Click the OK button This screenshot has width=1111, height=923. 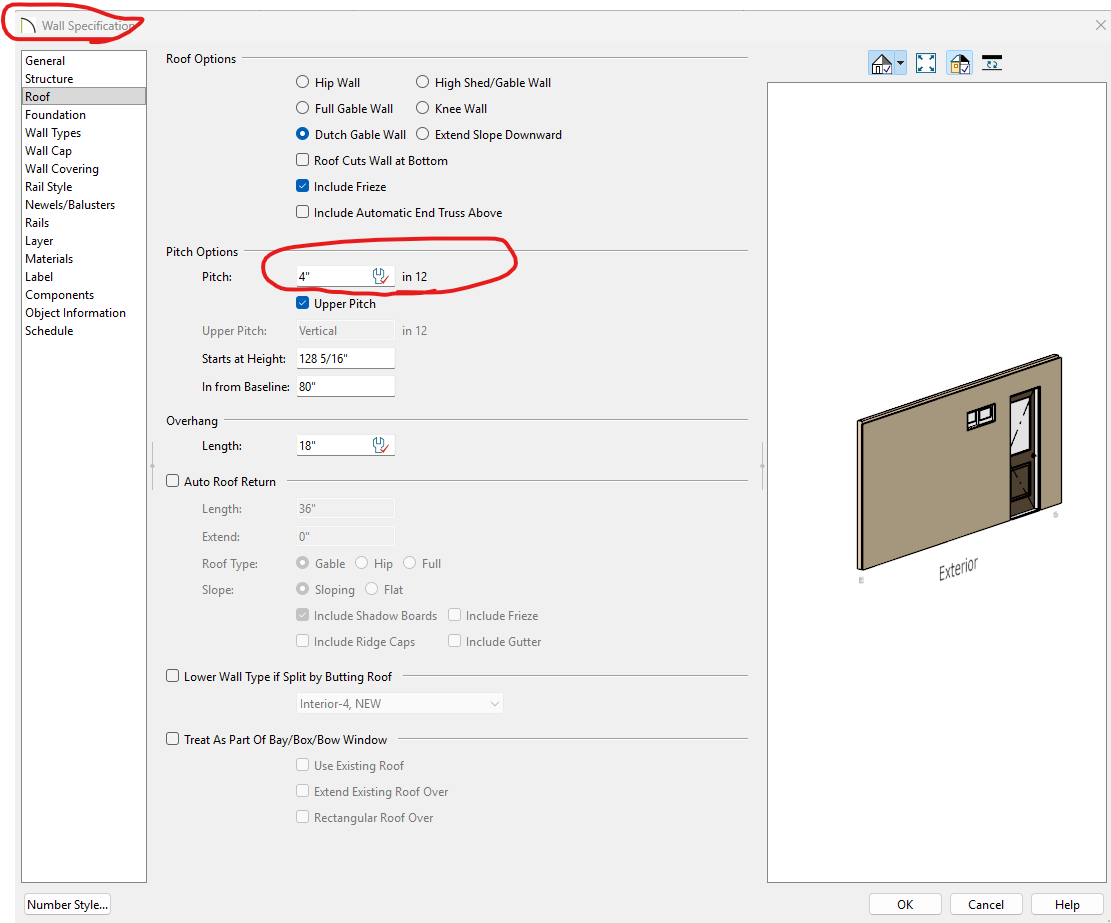(x=905, y=904)
